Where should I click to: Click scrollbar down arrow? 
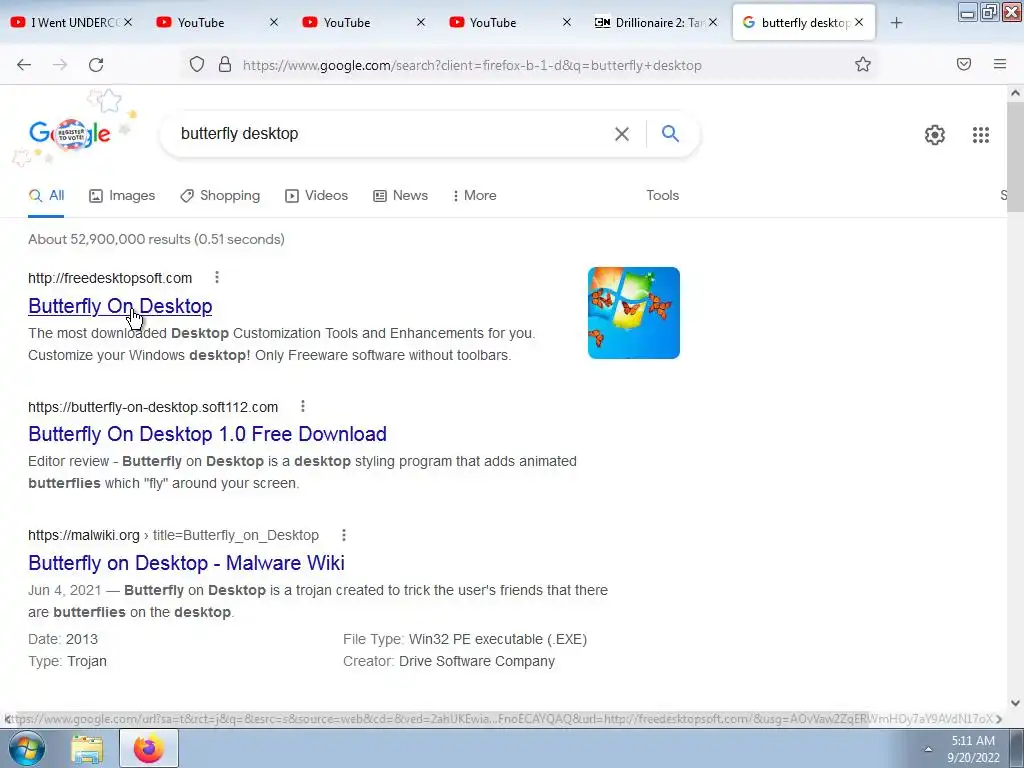pyautogui.click(x=1015, y=703)
